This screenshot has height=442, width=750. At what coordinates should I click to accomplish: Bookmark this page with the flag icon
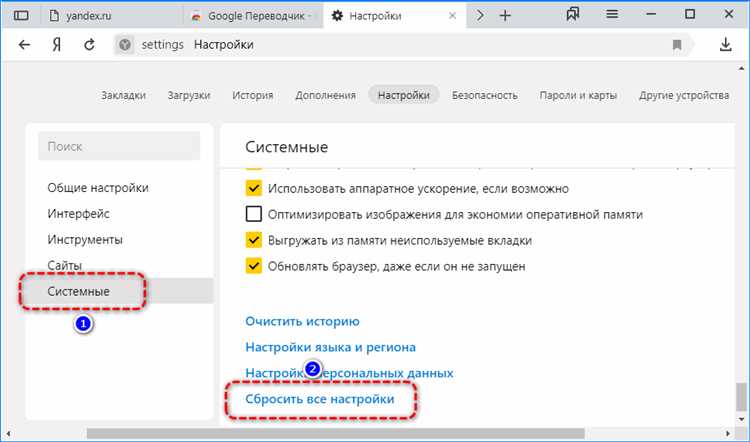point(677,45)
